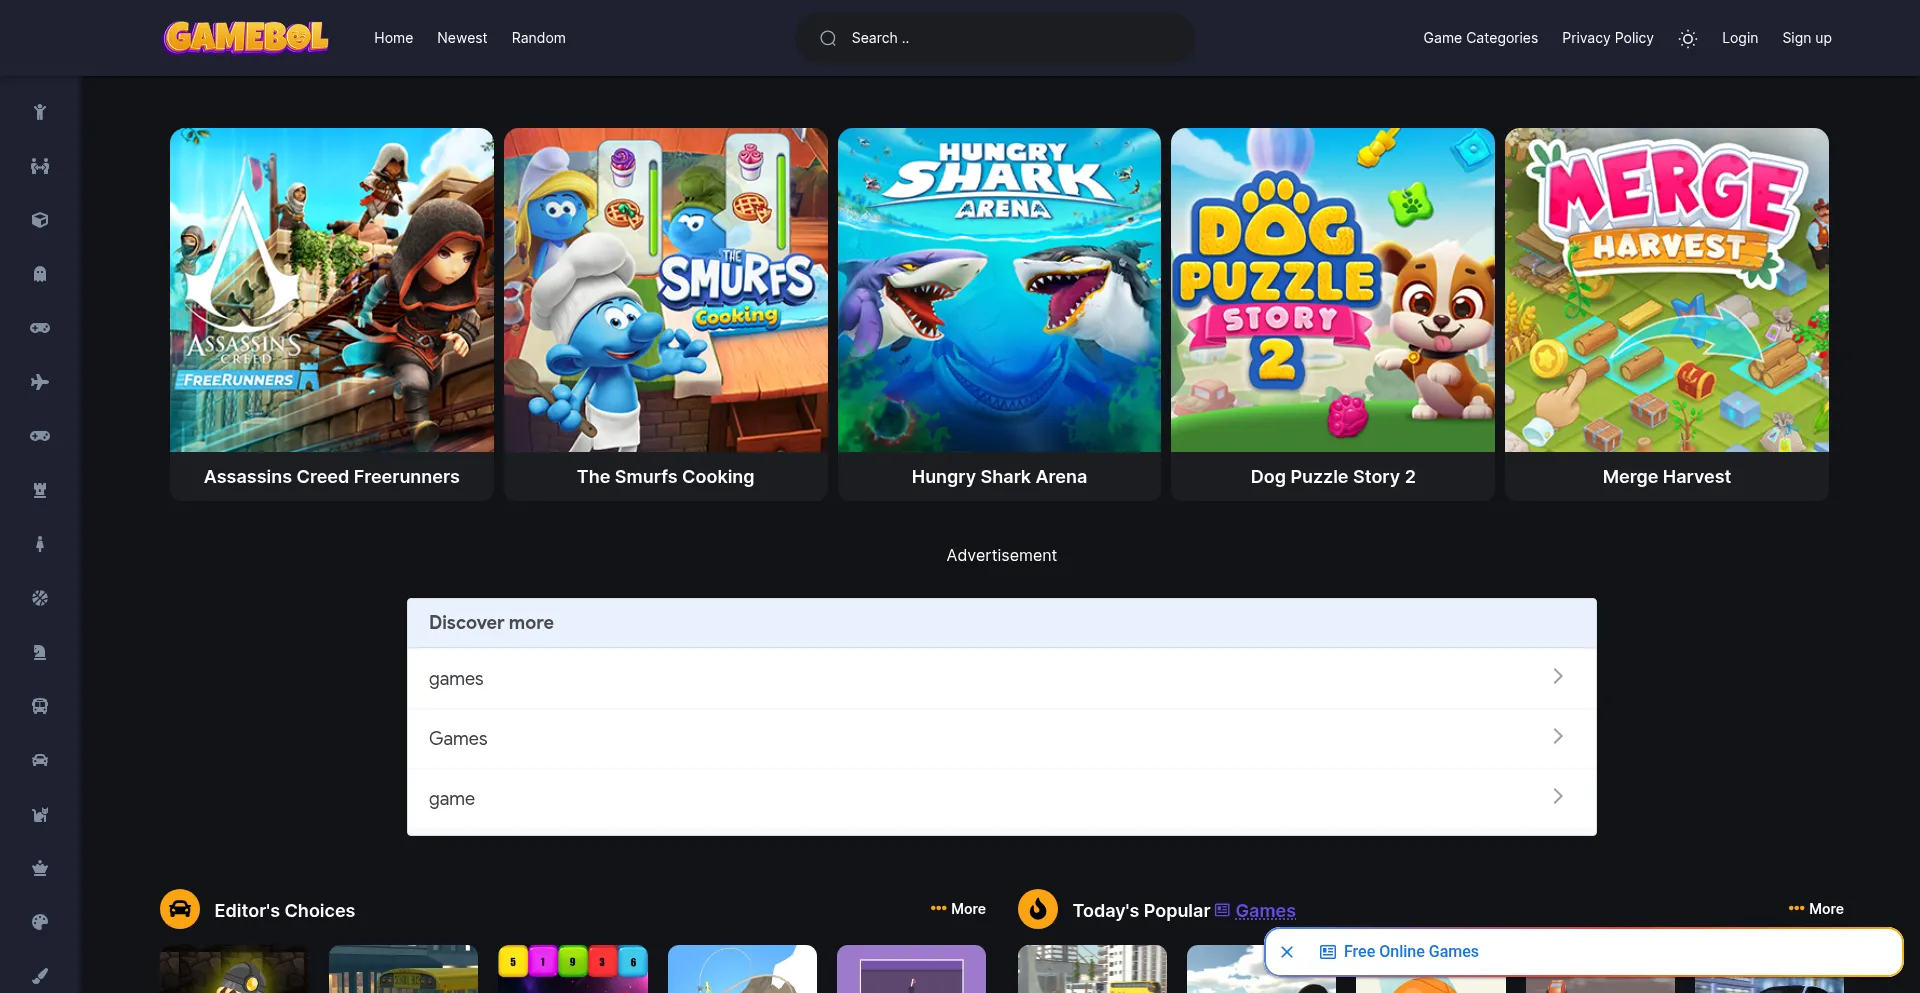Toggle light/dark theme sun icon
This screenshot has width=1920, height=993.
(x=1688, y=38)
